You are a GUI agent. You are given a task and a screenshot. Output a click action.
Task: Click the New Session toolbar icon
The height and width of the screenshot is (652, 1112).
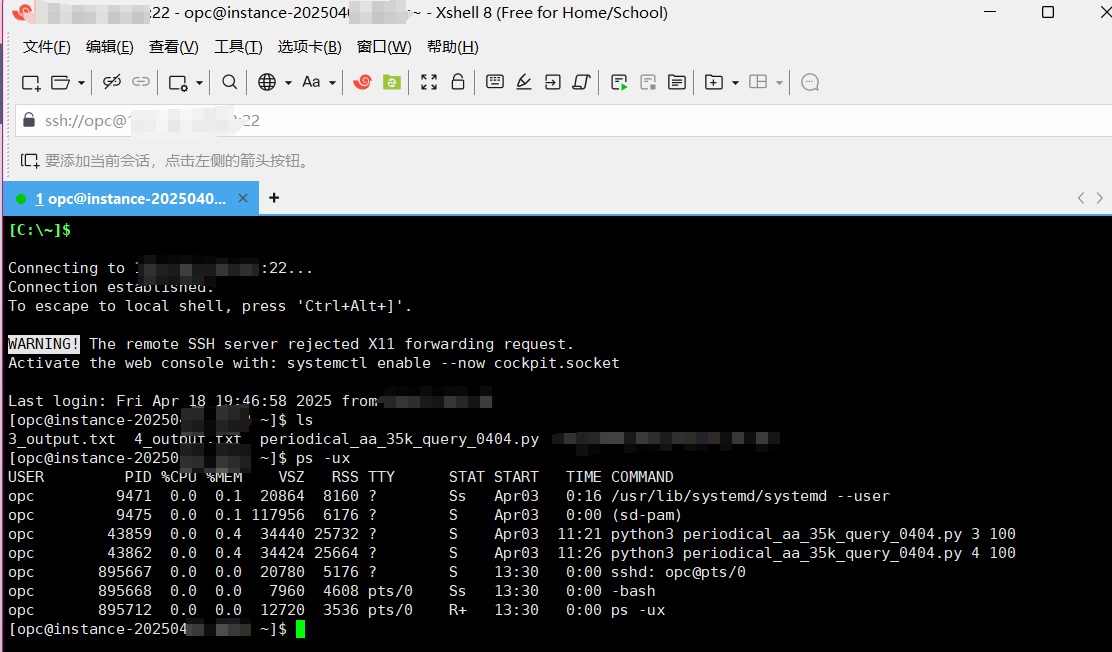click(x=31, y=83)
